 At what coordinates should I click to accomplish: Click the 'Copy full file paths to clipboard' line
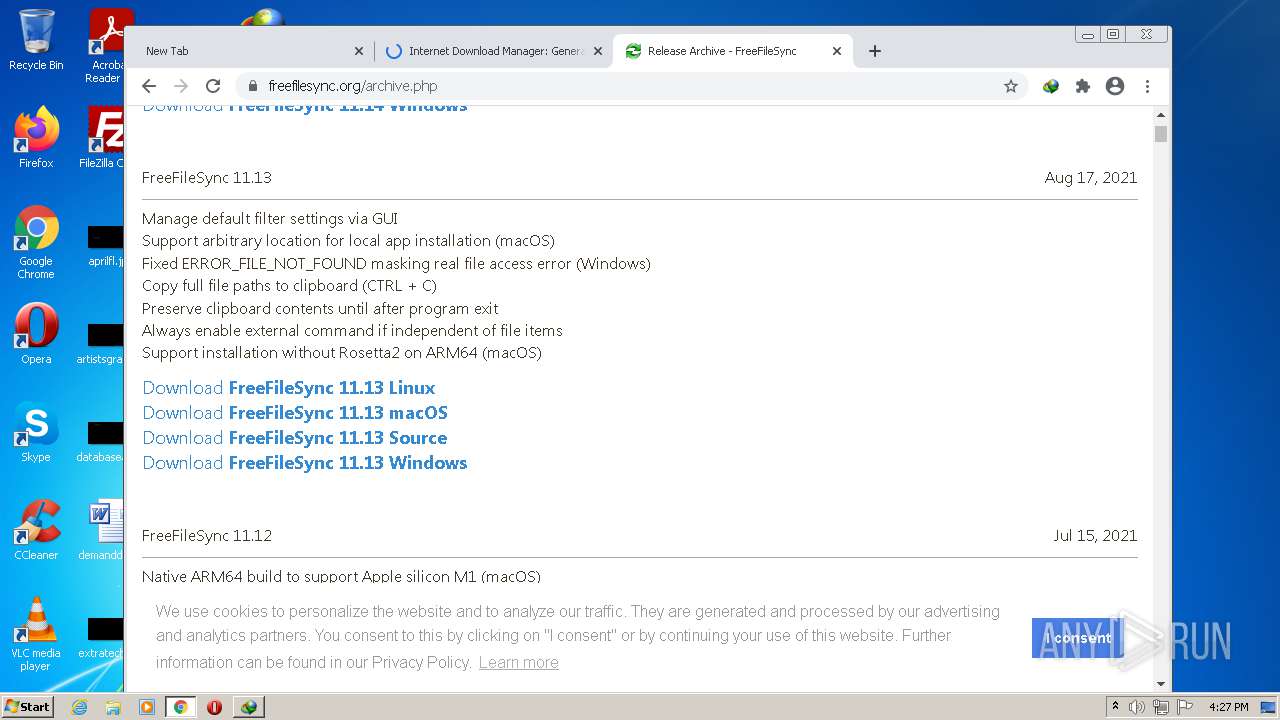click(x=289, y=286)
